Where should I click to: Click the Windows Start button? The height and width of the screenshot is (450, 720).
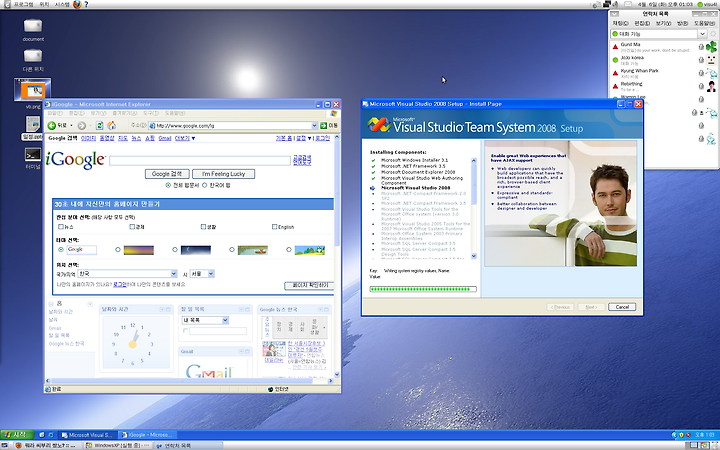tap(17, 434)
